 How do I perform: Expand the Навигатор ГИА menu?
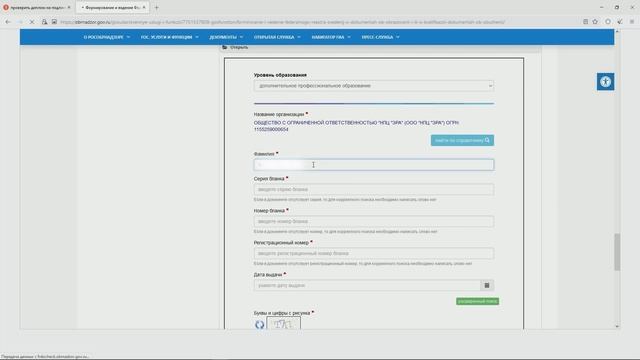331,37
